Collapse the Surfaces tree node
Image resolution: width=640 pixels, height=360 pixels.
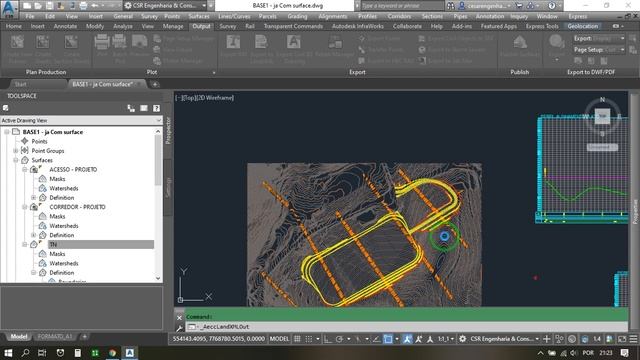click(x=16, y=160)
